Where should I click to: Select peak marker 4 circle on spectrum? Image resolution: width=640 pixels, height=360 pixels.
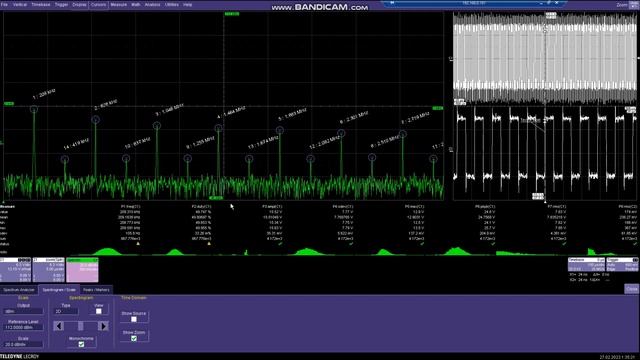click(218, 129)
